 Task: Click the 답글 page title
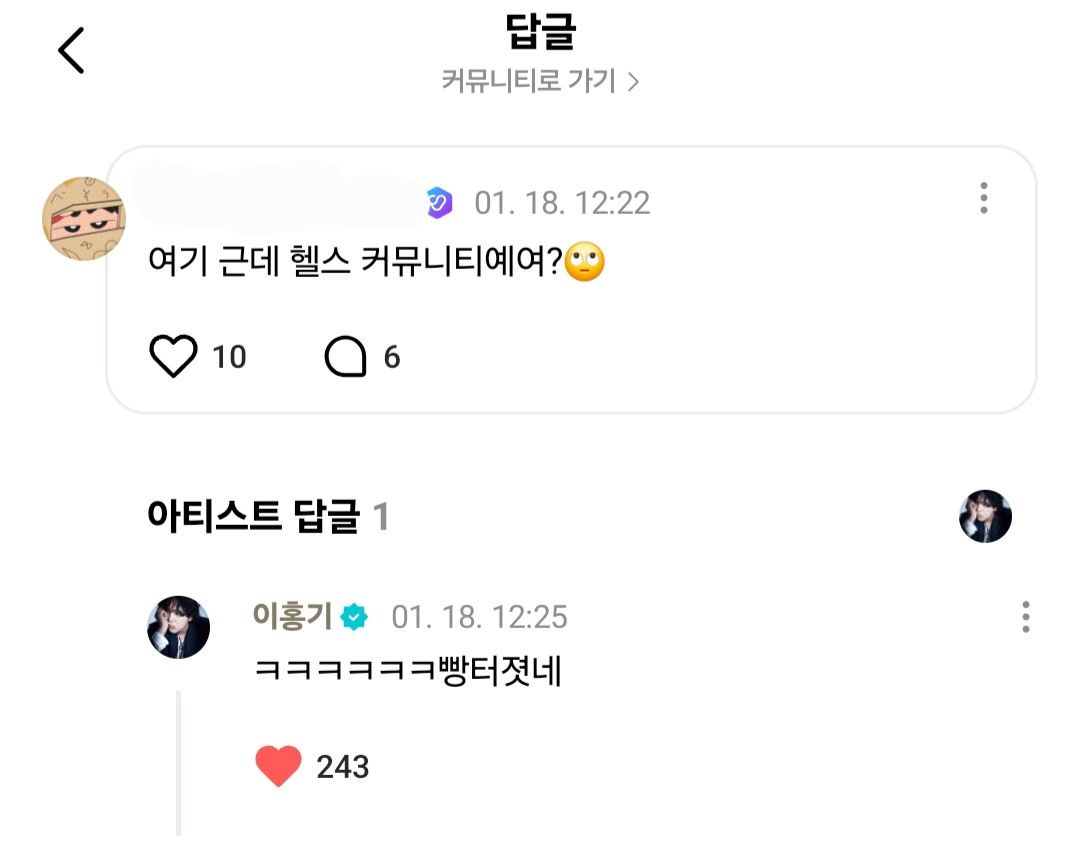540,32
